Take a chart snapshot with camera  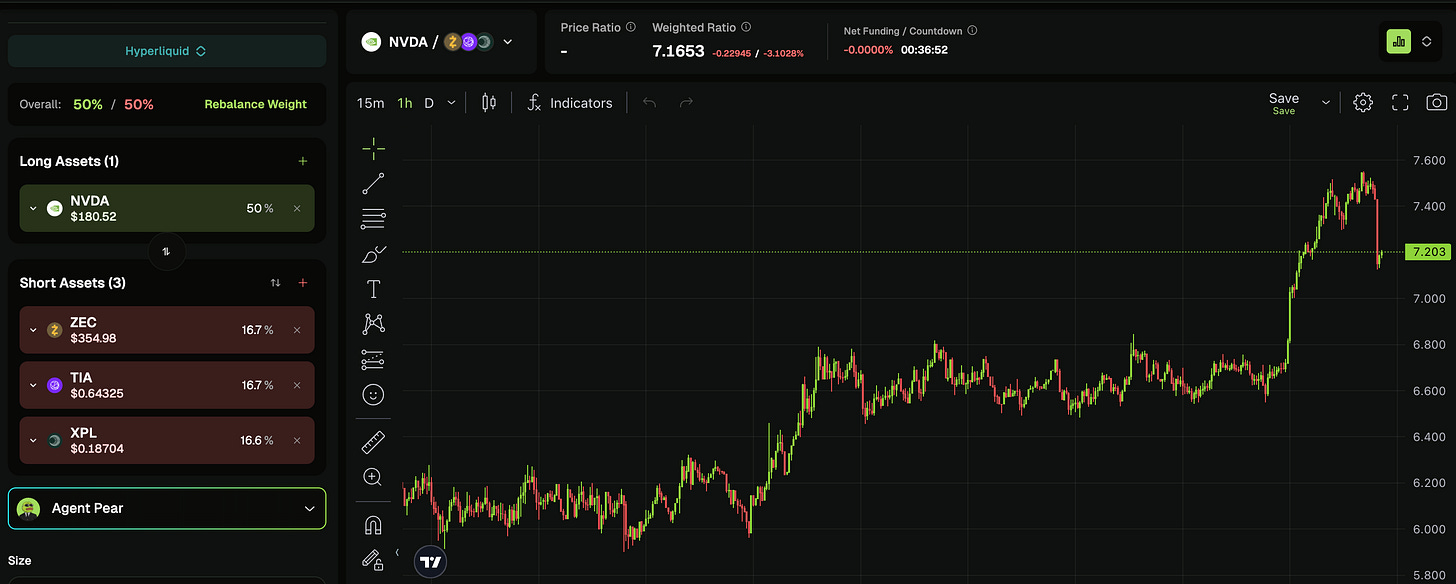1437,102
